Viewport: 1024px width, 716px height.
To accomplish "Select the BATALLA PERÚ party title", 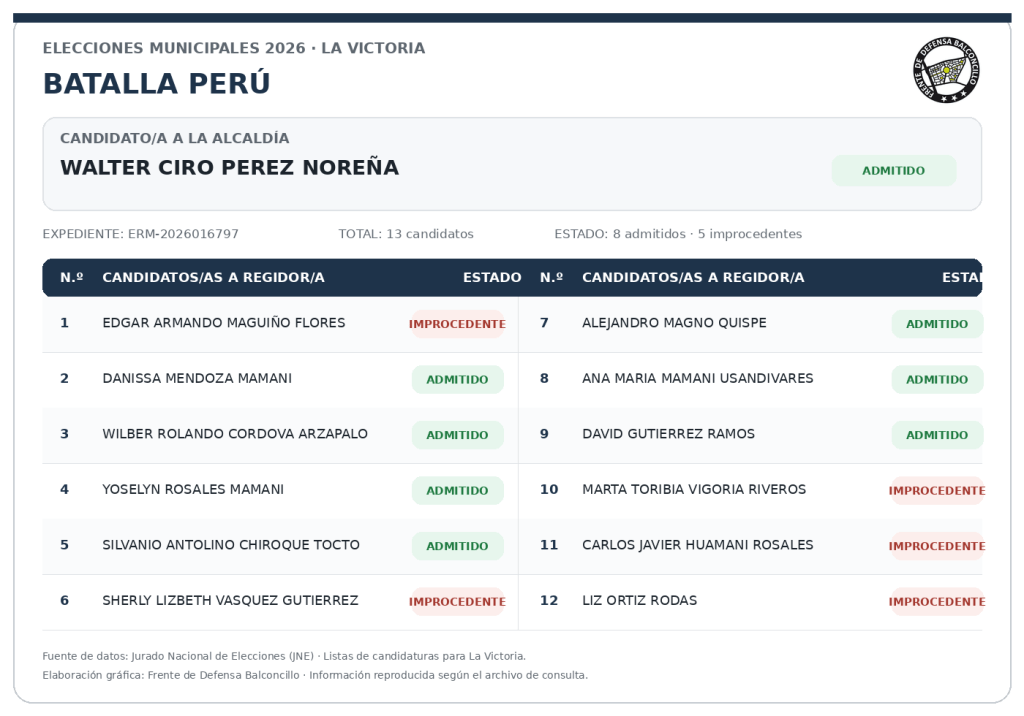I will [156, 84].
